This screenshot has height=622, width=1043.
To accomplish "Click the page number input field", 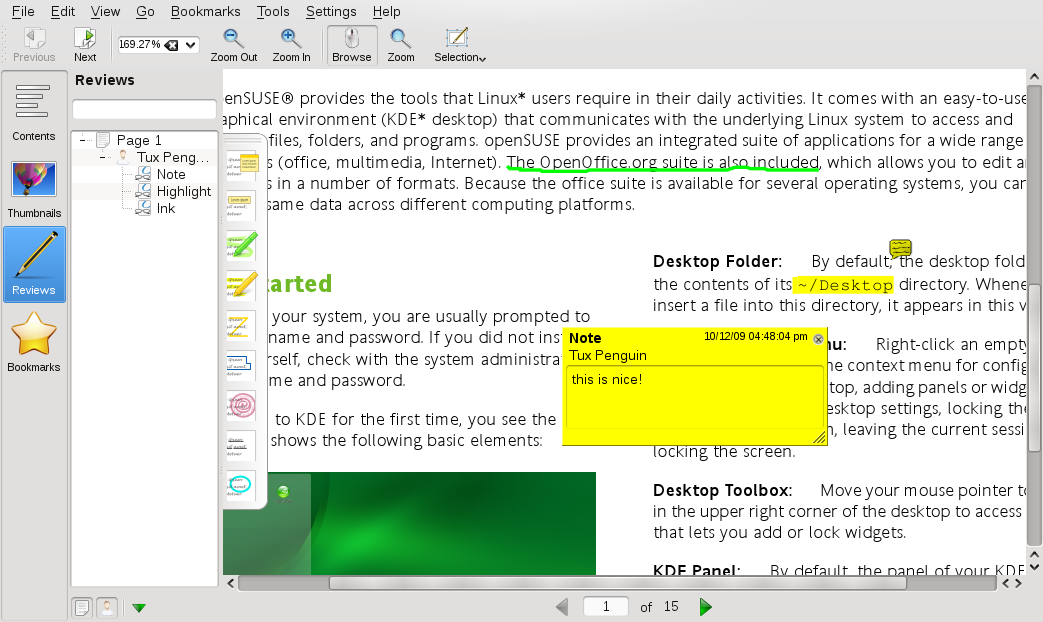I will coord(605,607).
